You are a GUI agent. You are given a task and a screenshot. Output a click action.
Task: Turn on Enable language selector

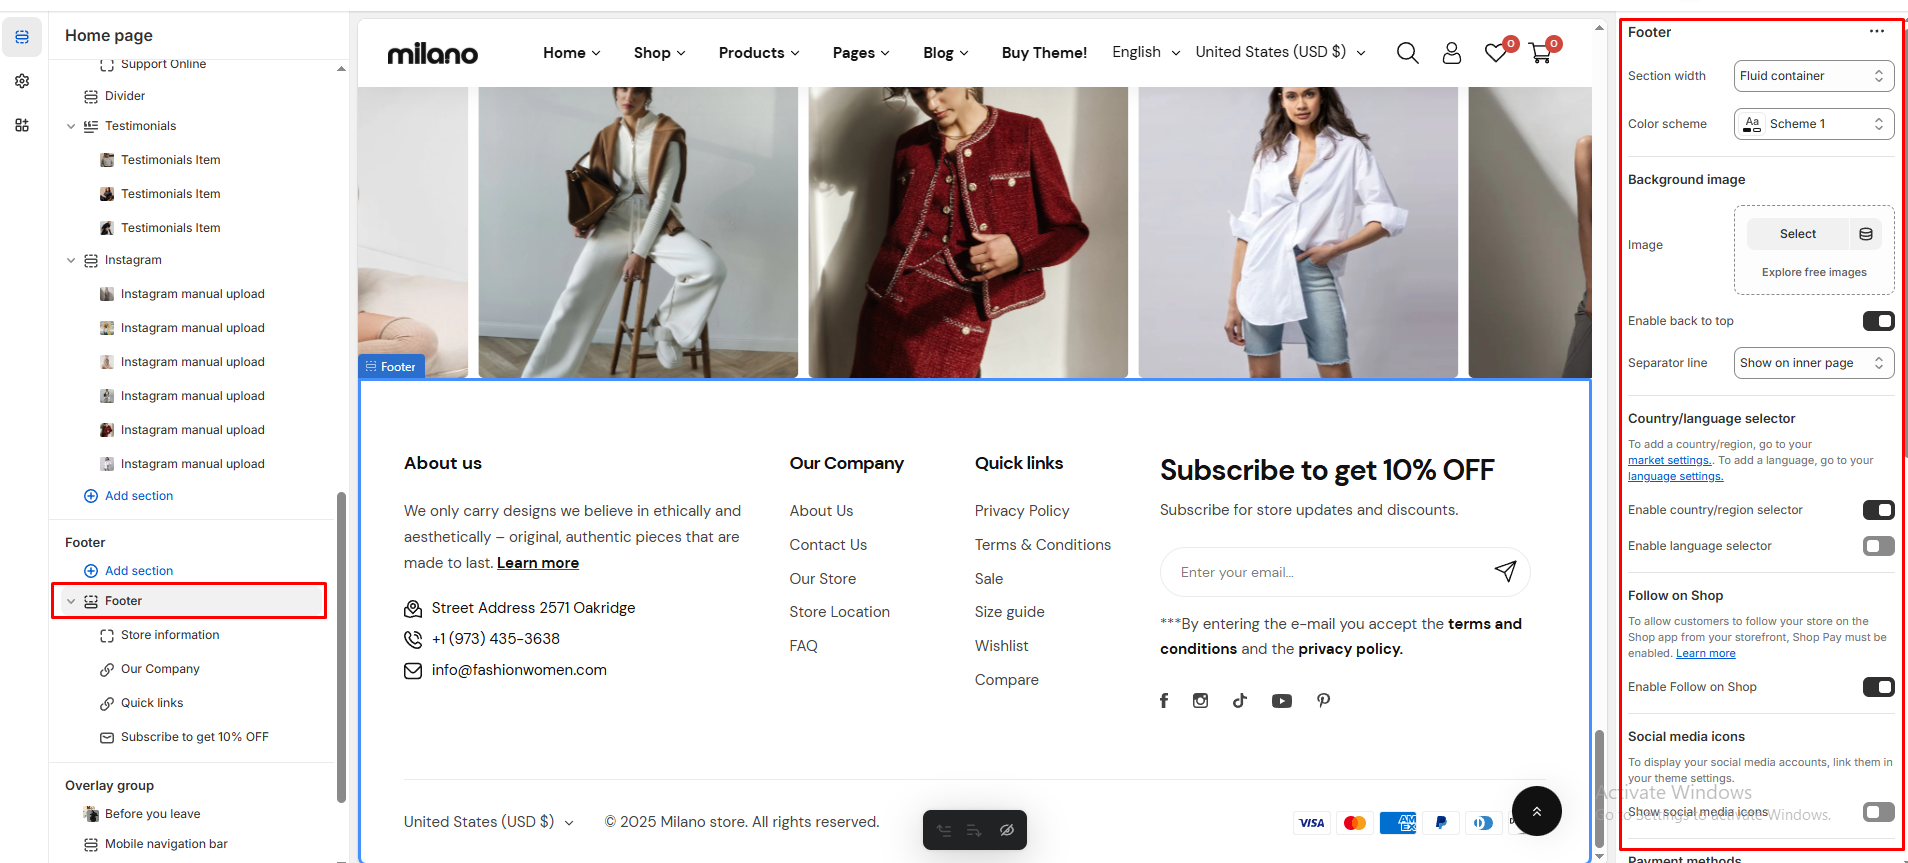click(x=1878, y=546)
